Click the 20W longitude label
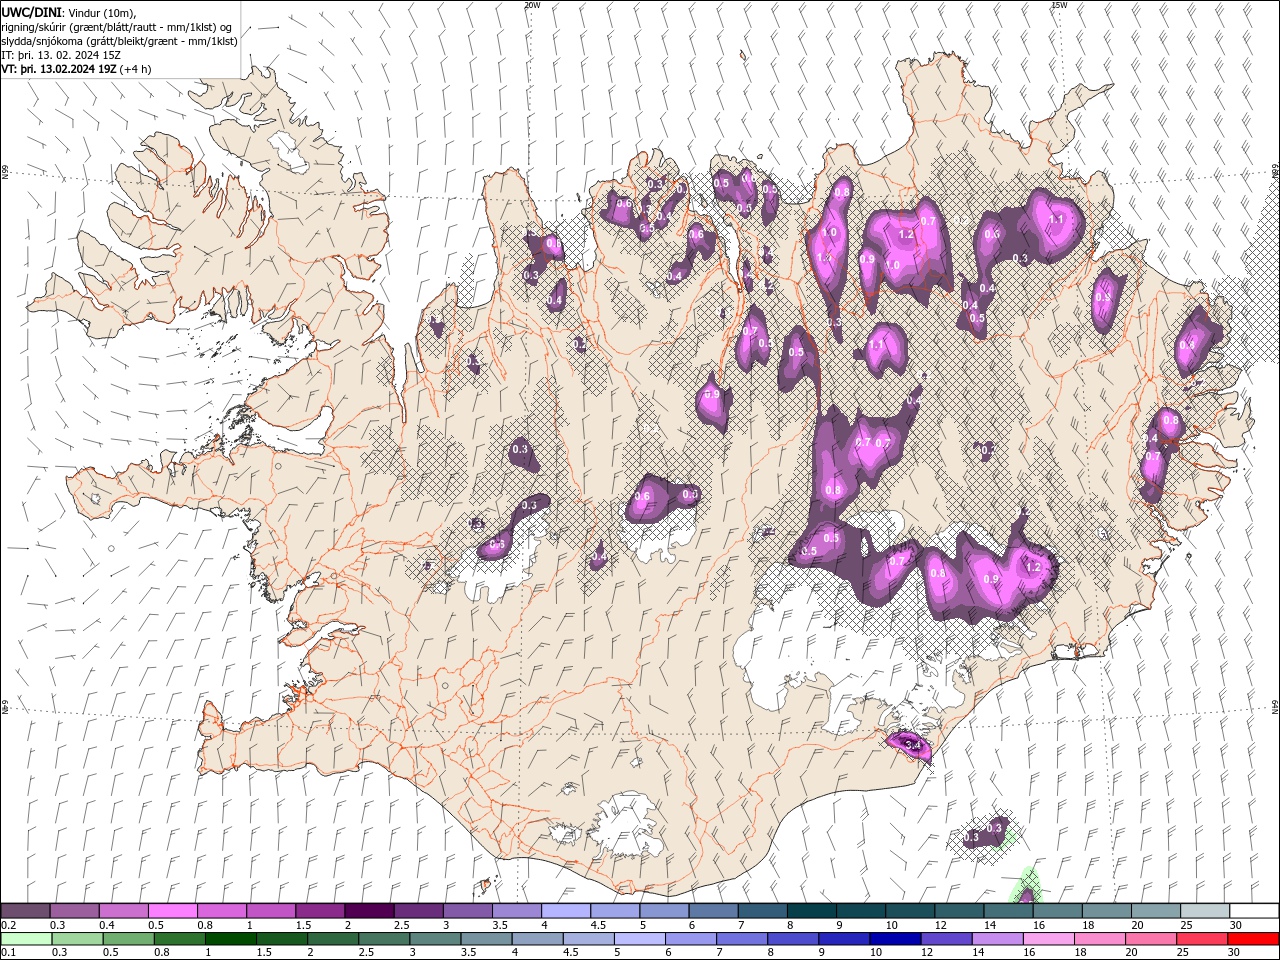This screenshot has width=1280, height=960. (x=531, y=5)
